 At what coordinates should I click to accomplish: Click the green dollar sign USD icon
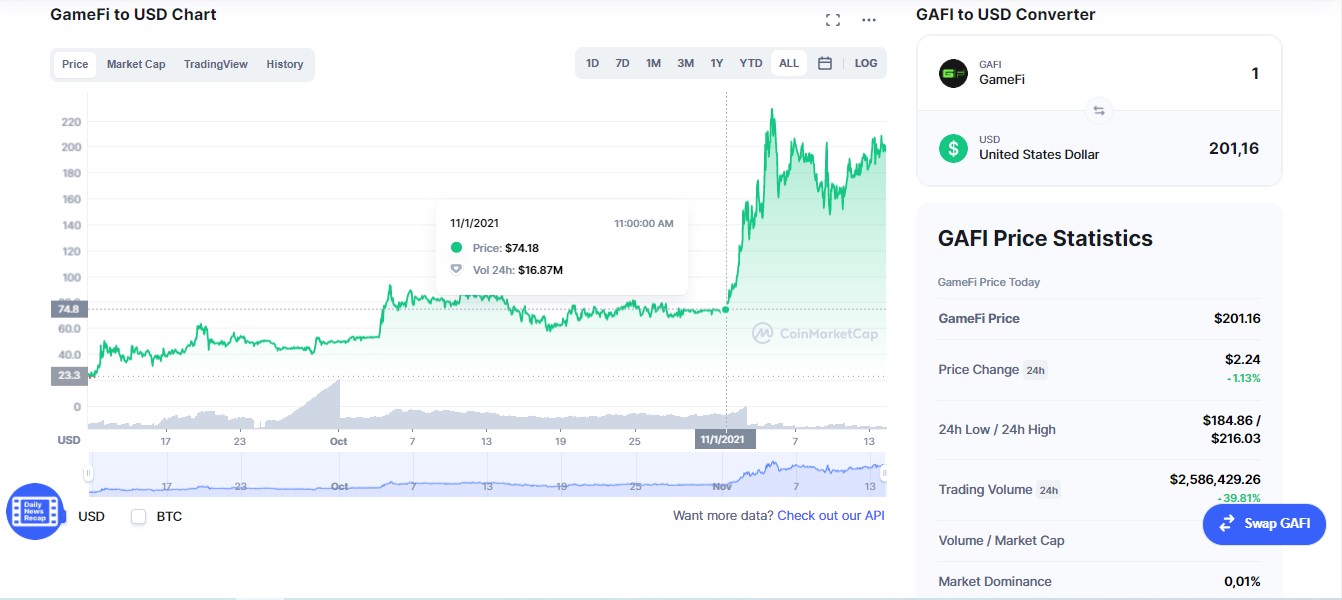point(953,148)
